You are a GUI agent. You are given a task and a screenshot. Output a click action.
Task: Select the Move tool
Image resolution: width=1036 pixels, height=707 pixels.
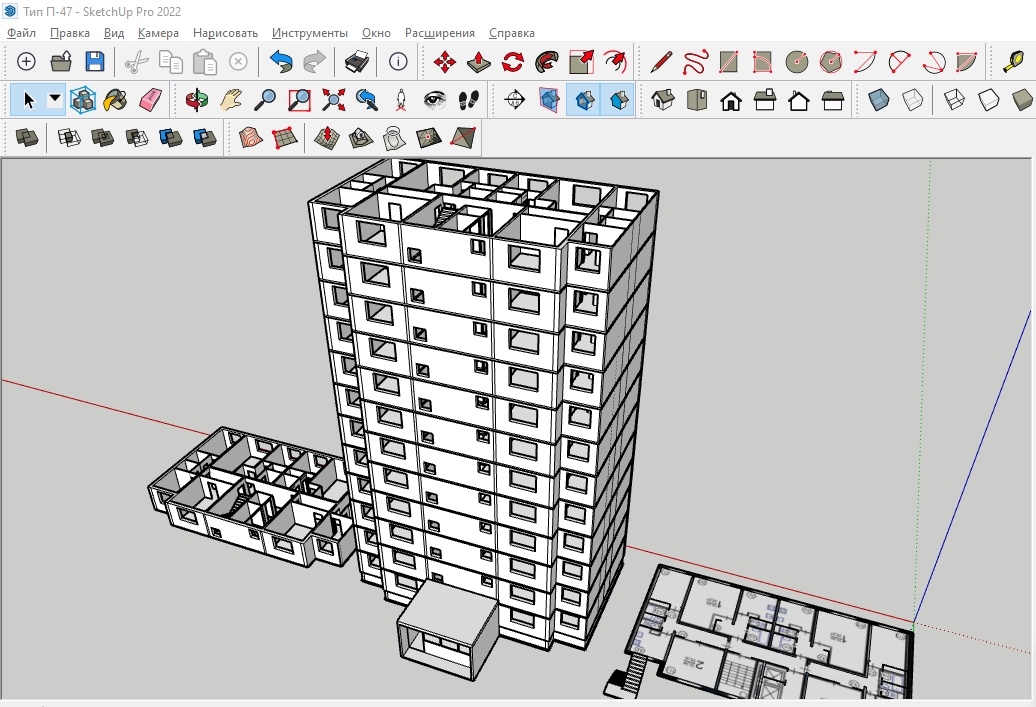[444, 62]
